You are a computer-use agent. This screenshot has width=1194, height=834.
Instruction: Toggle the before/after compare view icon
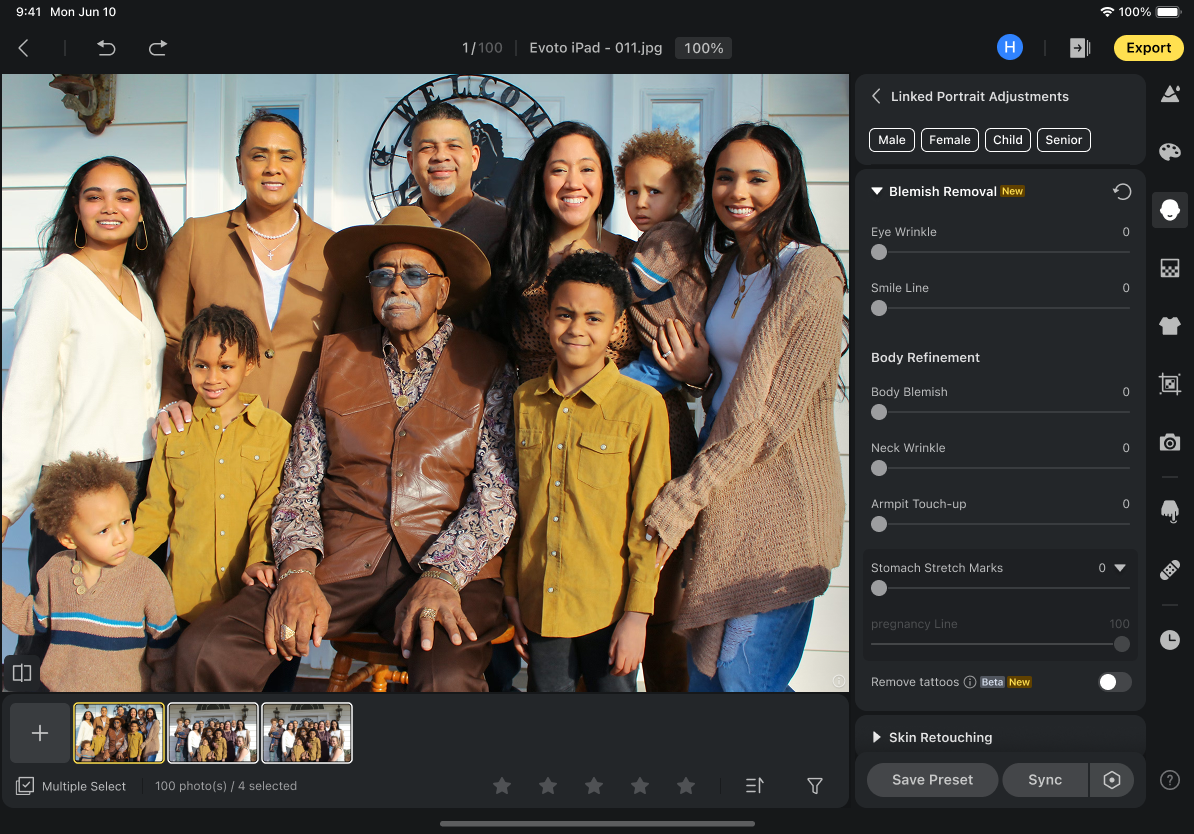coord(22,673)
